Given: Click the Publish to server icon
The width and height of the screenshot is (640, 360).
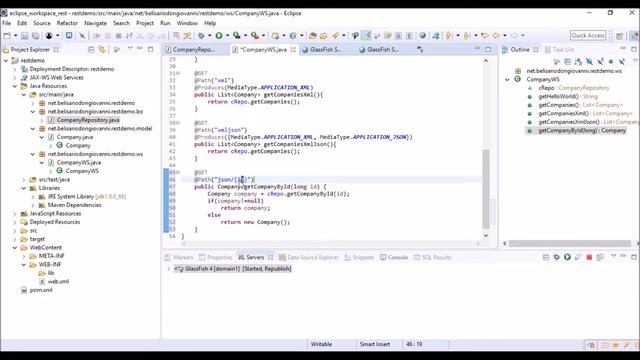Looking at the screenshot, I should point(600,257).
